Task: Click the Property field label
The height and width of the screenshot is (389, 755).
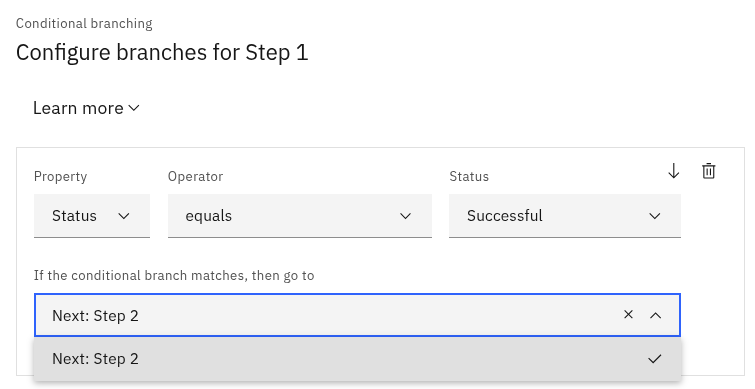Action: (x=60, y=177)
